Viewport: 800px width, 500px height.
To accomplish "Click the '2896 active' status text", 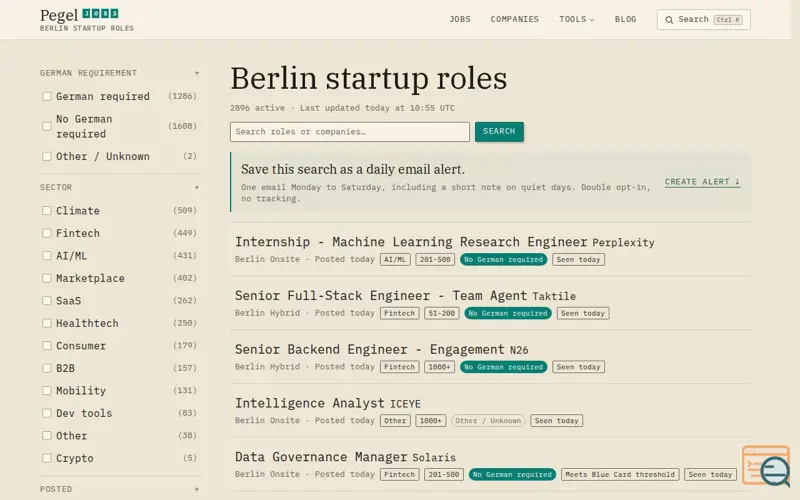I will click(x=257, y=108).
